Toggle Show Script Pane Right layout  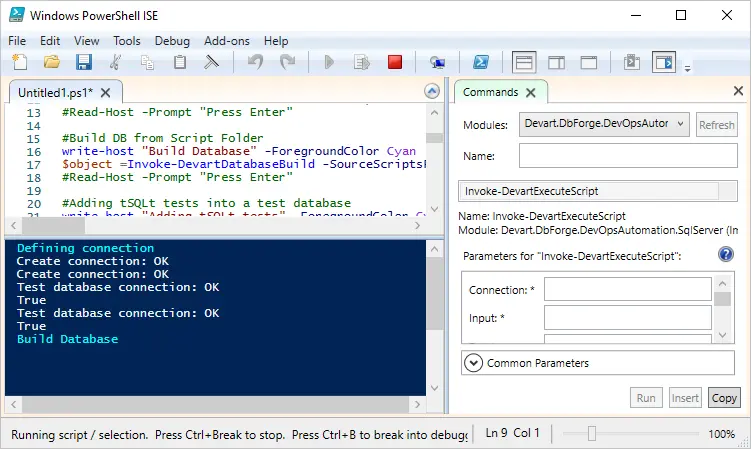click(x=556, y=63)
